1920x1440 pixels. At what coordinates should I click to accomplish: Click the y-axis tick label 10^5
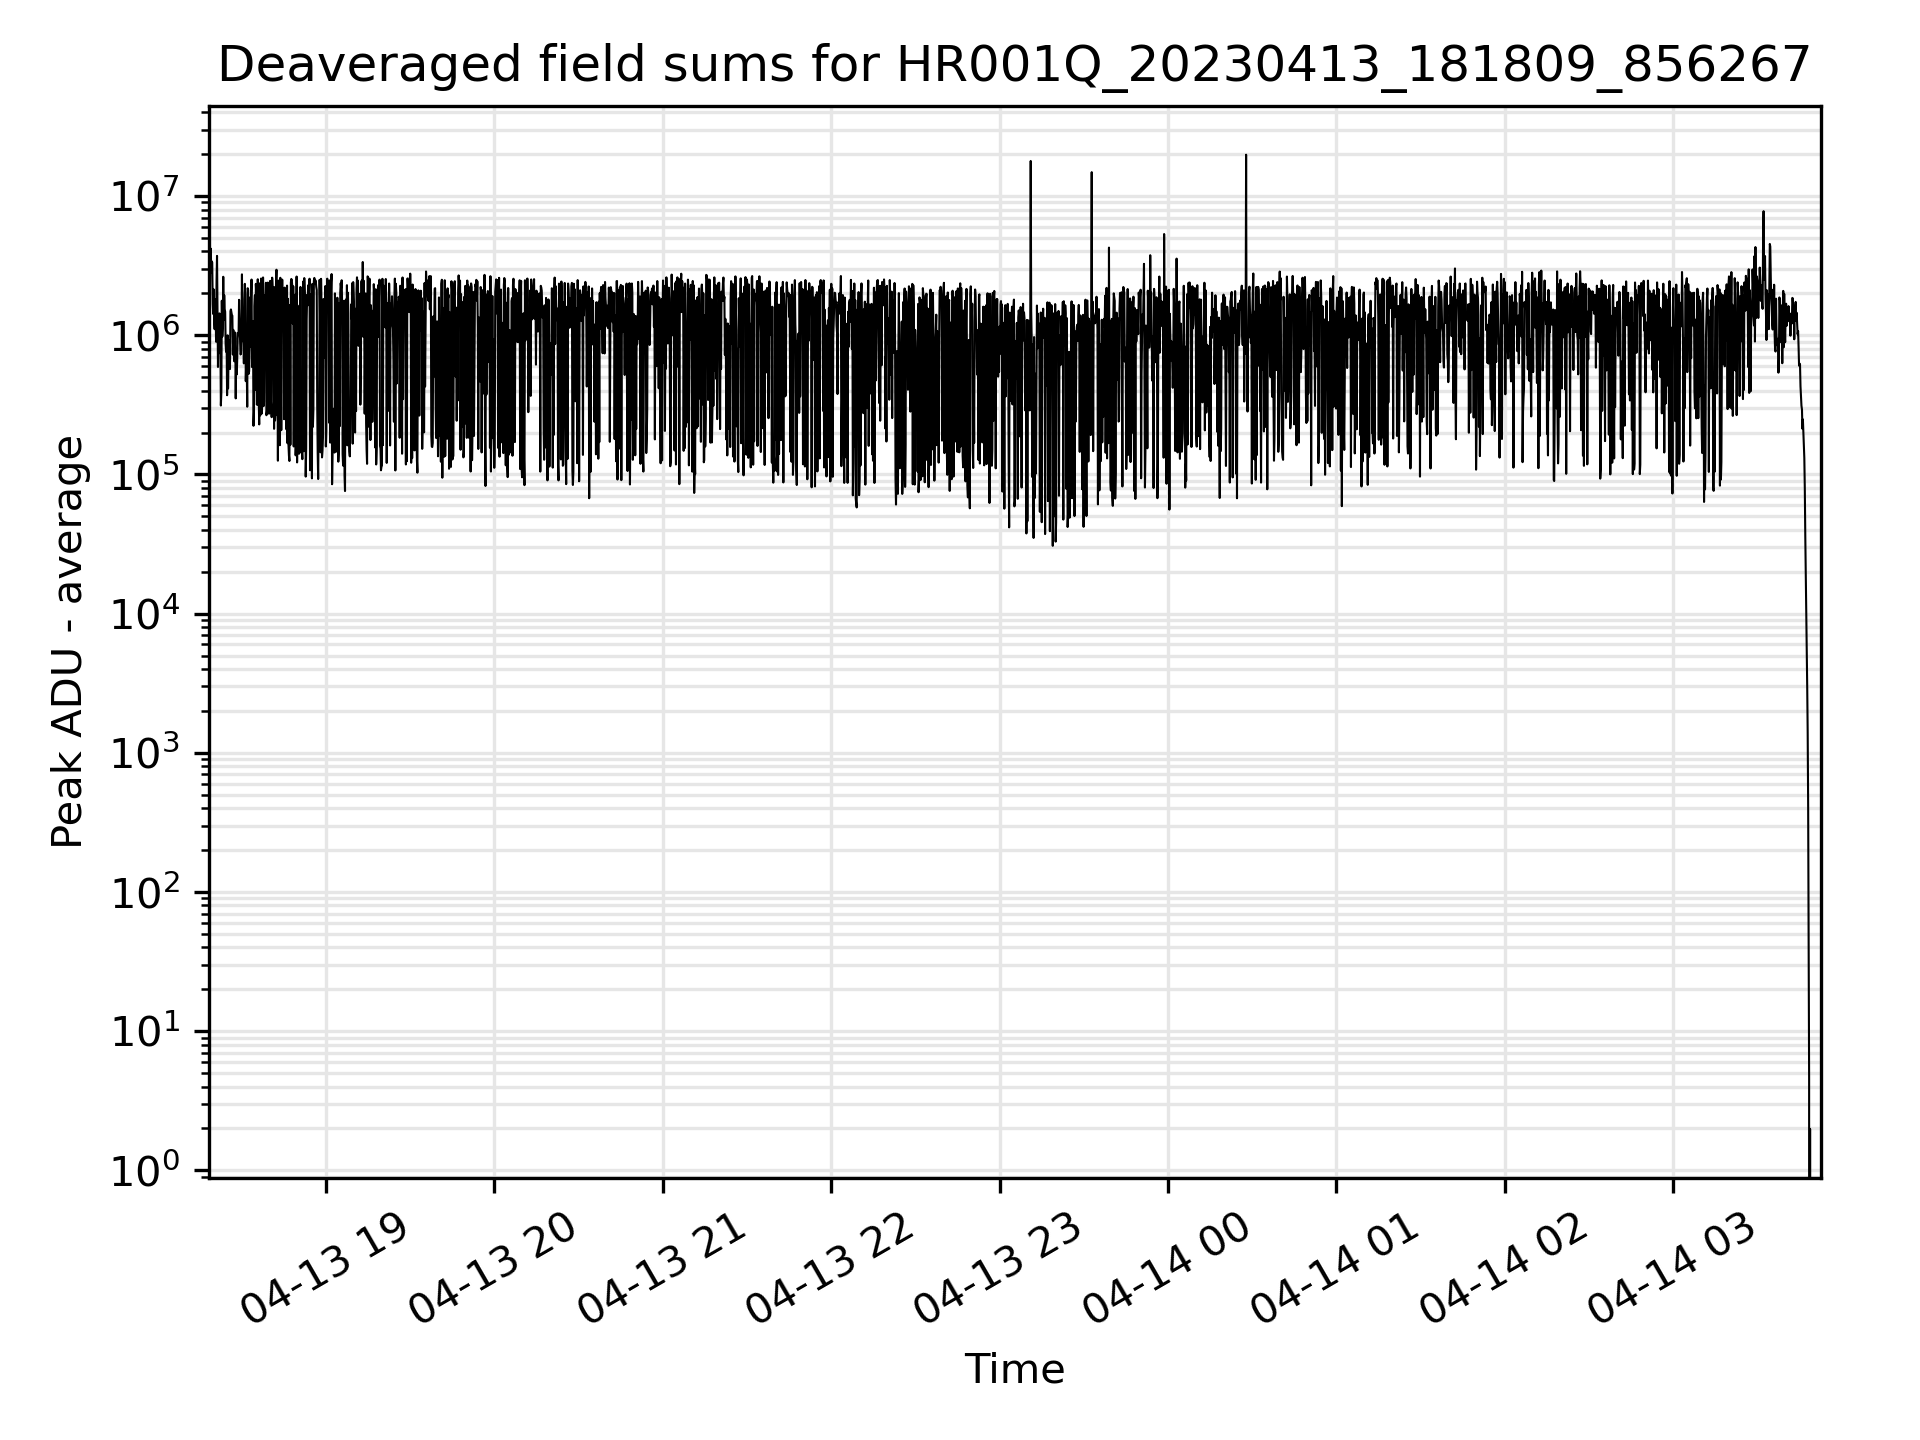[145, 472]
